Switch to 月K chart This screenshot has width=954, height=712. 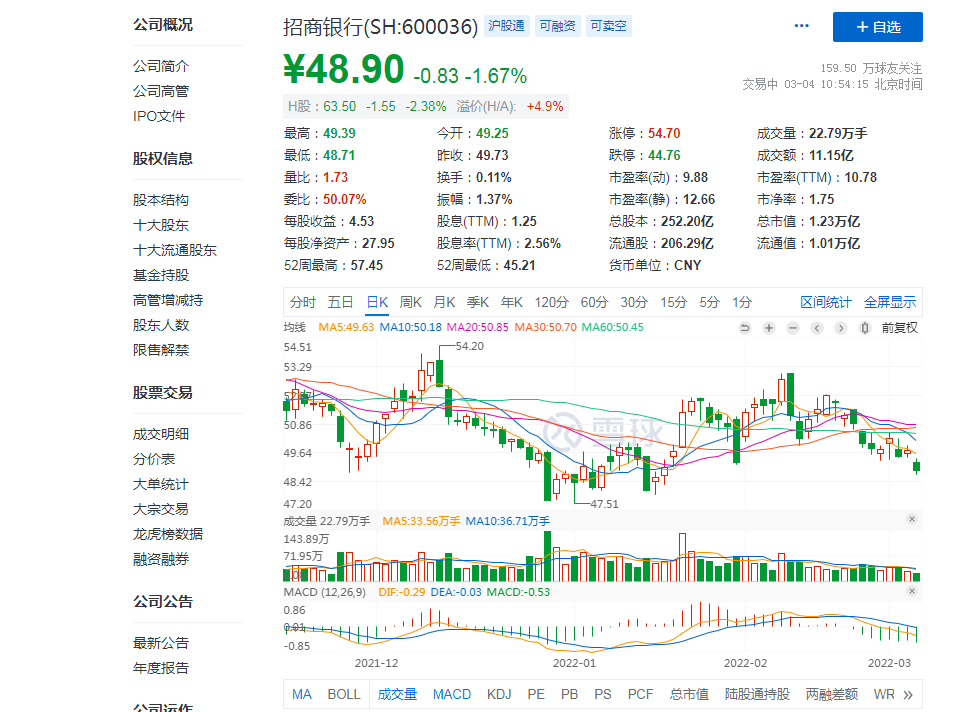pyautogui.click(x=444, y=302)
